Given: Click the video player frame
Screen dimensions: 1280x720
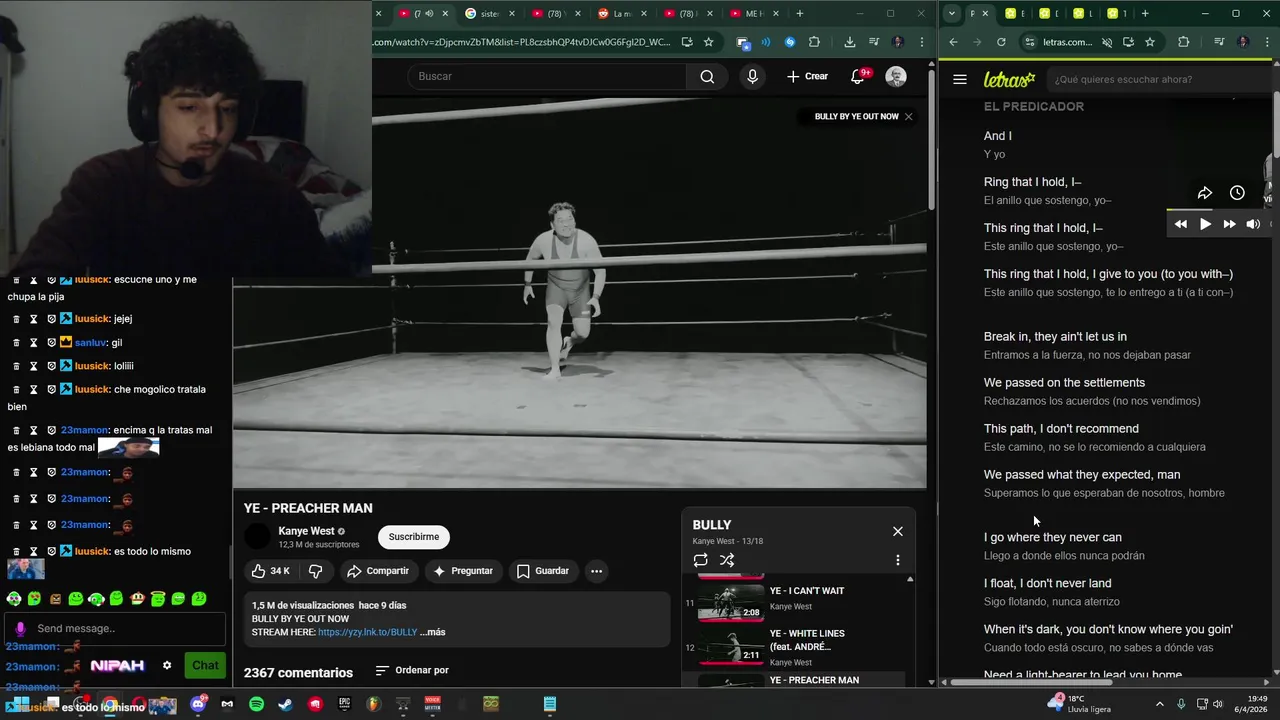Looking at the screenshot, I should pos(579,294).
